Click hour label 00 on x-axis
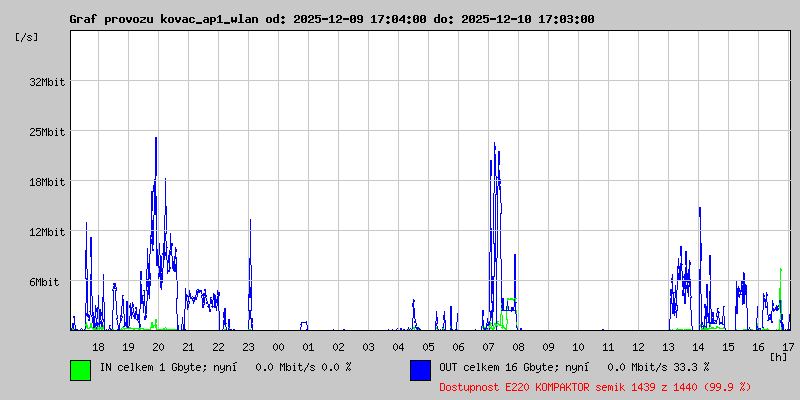Viewport: 800px width, 400px height. click(279, 347)
